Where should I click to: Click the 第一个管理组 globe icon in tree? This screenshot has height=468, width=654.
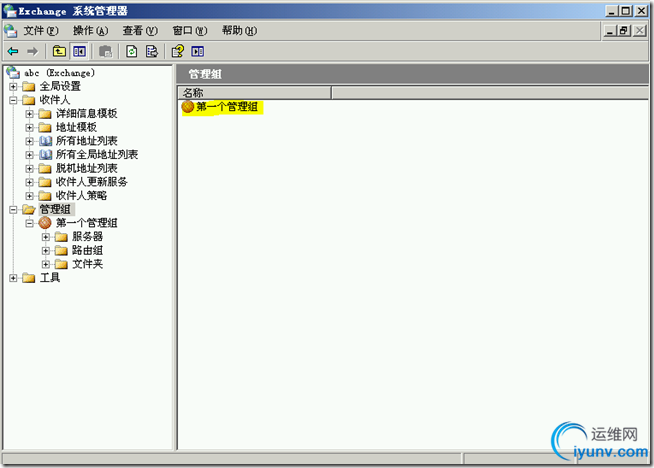tap(45, 223)
